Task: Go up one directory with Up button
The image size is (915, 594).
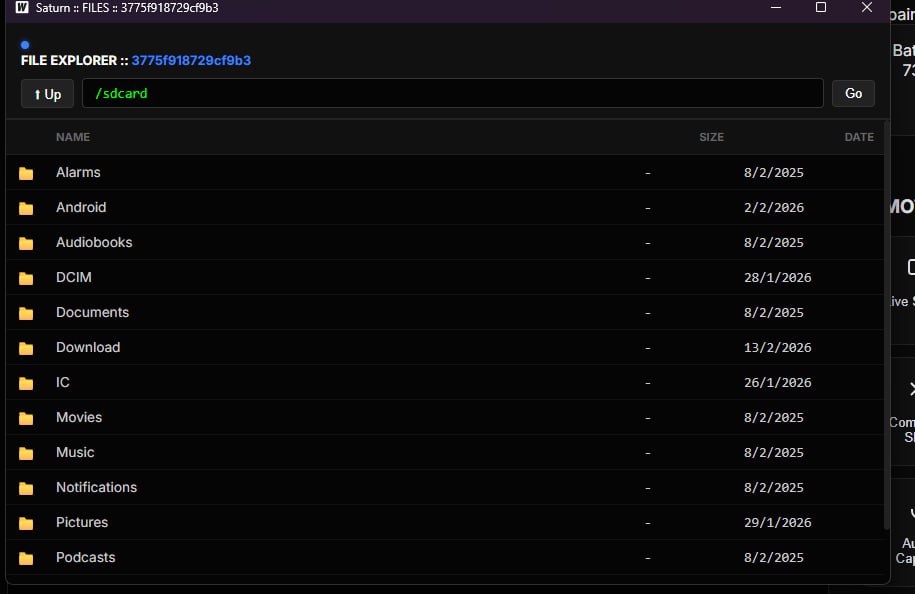Action: pyautogui.click(x=47, y=94)
